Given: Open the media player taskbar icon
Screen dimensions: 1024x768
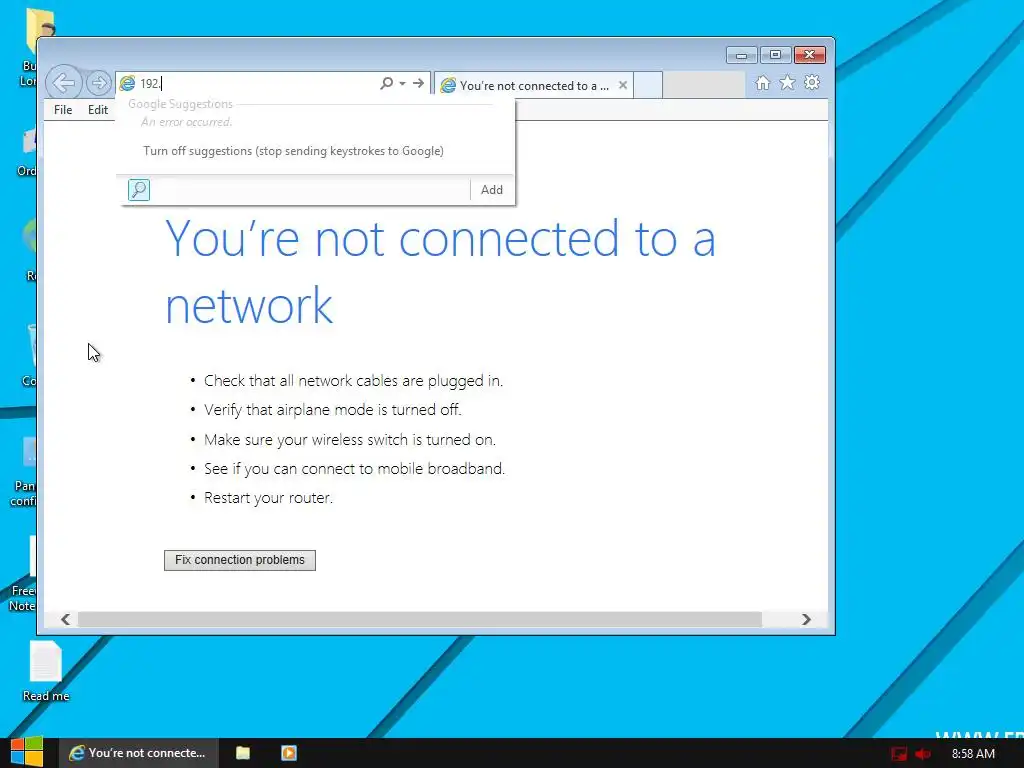Looking at the screenshot, I should click(x=289, y=753).
